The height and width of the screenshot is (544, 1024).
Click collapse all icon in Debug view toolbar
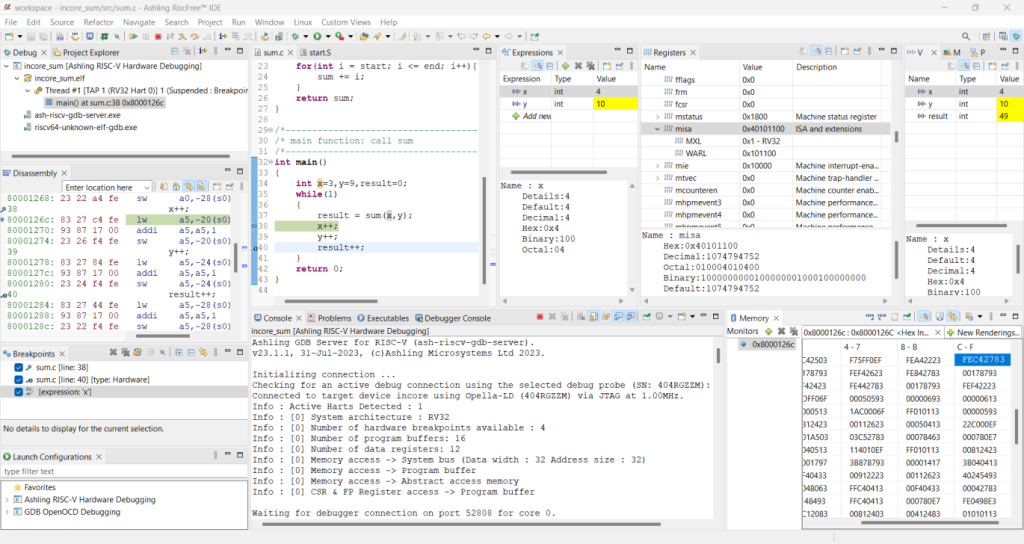pyautogui.click(x=174, y=51)
